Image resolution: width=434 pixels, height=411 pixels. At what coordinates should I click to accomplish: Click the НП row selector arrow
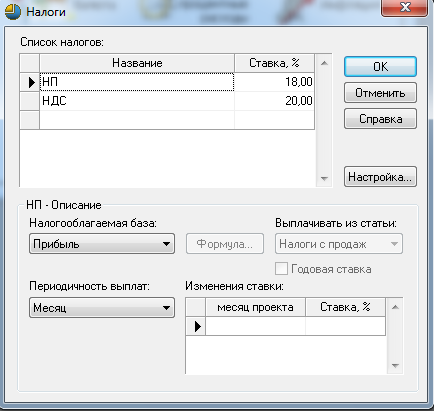[32, 82]
